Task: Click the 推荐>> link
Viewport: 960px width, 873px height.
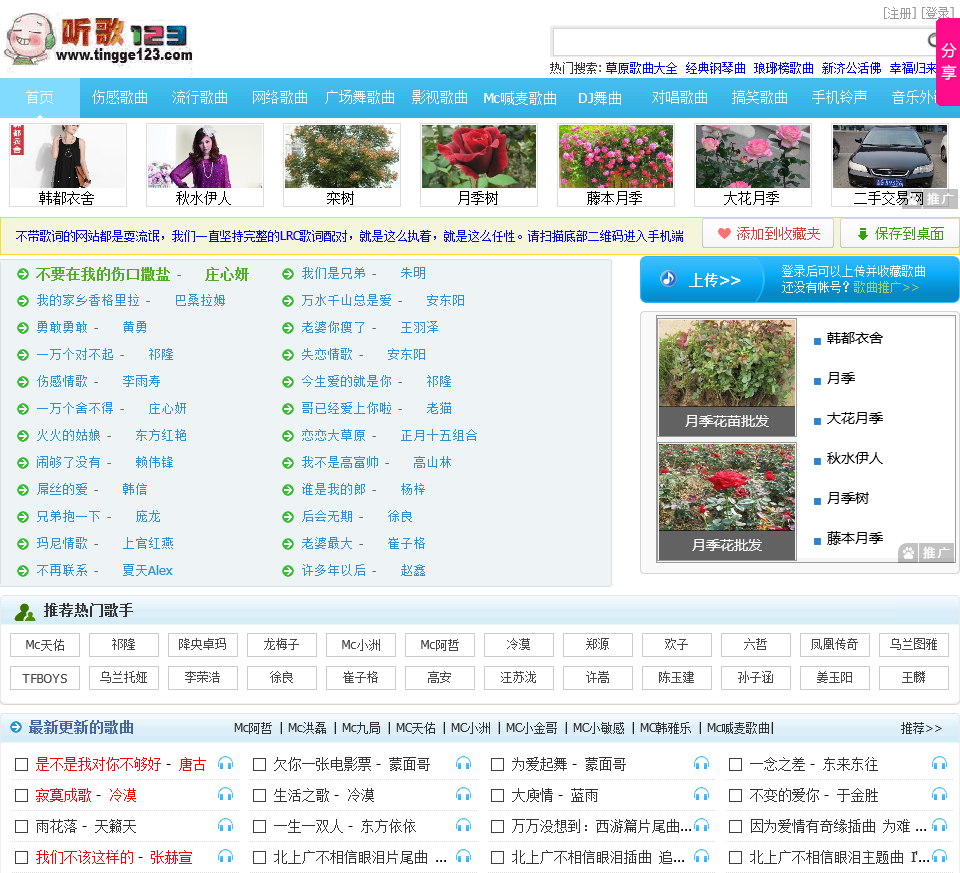Action: click(920, 728)
